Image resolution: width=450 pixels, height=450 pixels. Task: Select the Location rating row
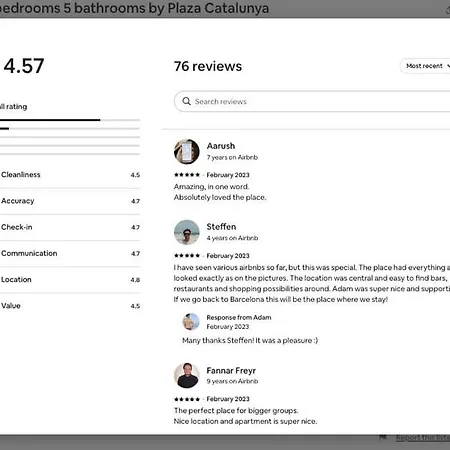(70, 280)
